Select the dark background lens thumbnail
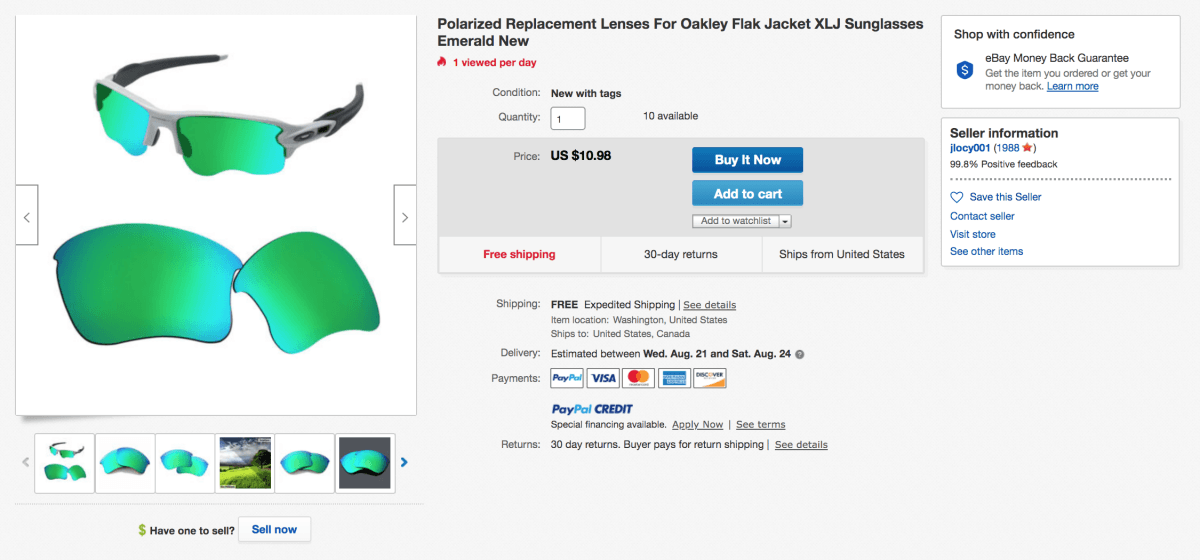The image size is (1200, 560). click(365, 463)
